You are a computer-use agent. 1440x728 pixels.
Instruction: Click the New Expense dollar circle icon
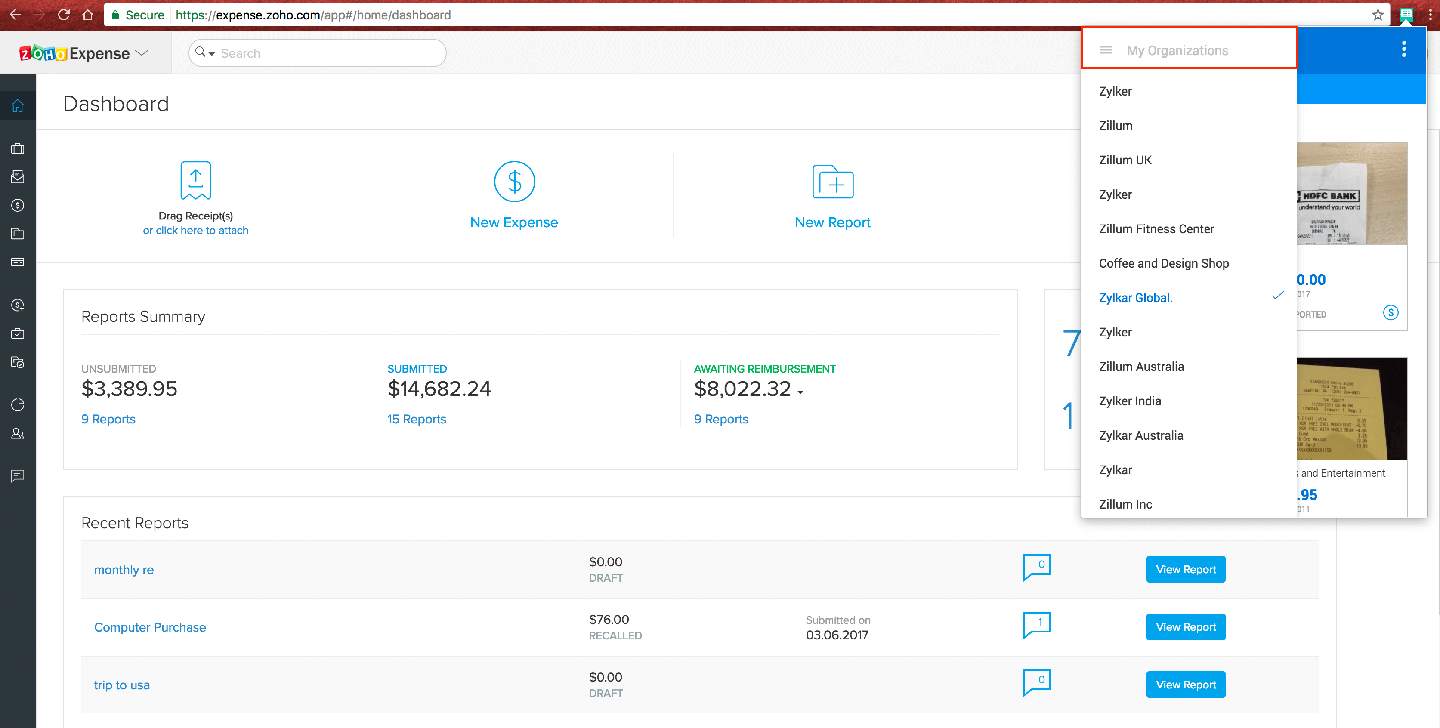click(514, 182)
